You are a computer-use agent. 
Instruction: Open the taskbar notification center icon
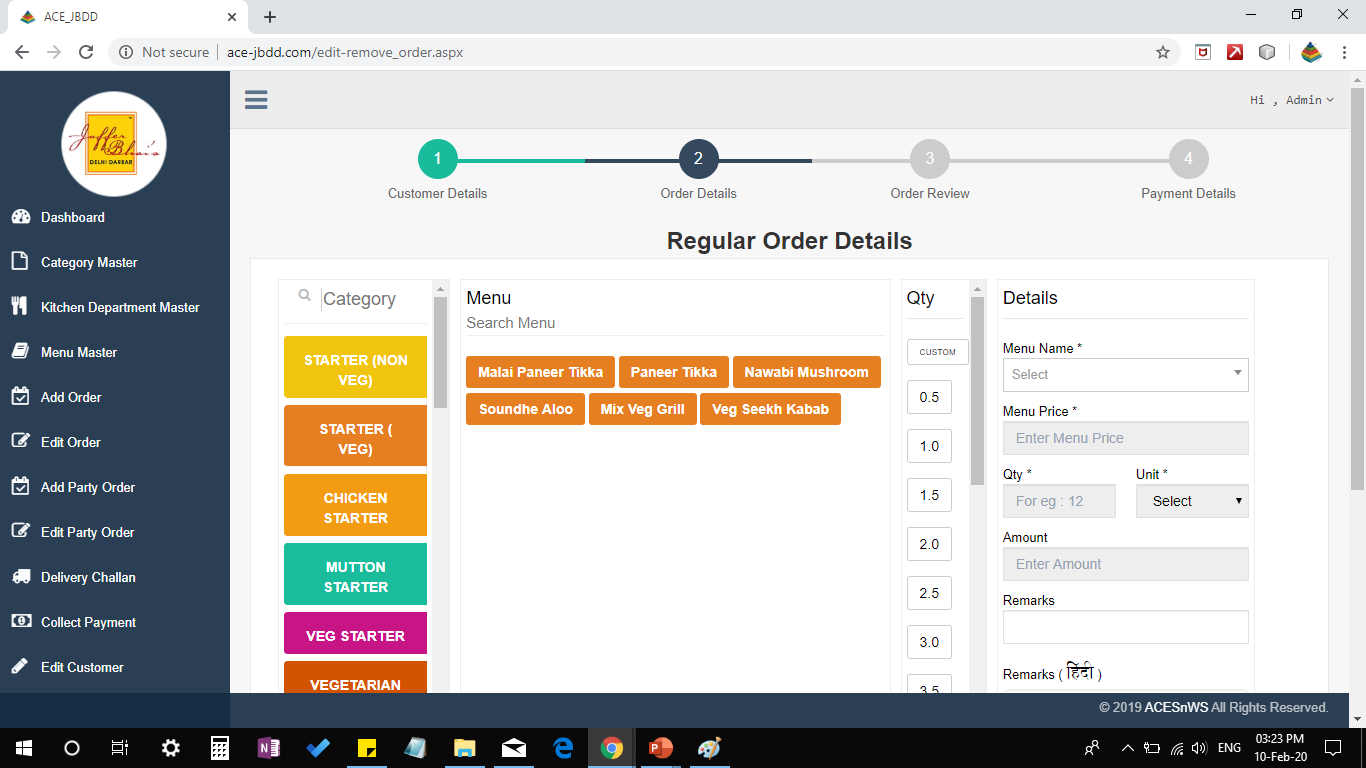tap(1332, 747)
